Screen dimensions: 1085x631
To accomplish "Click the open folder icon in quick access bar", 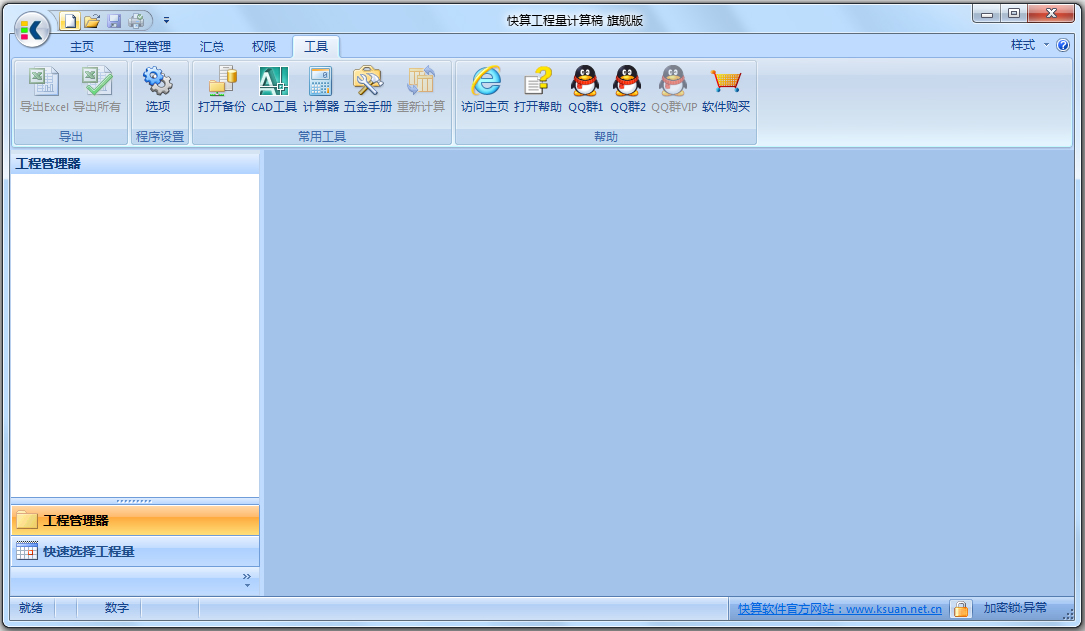I will point(92,20).
